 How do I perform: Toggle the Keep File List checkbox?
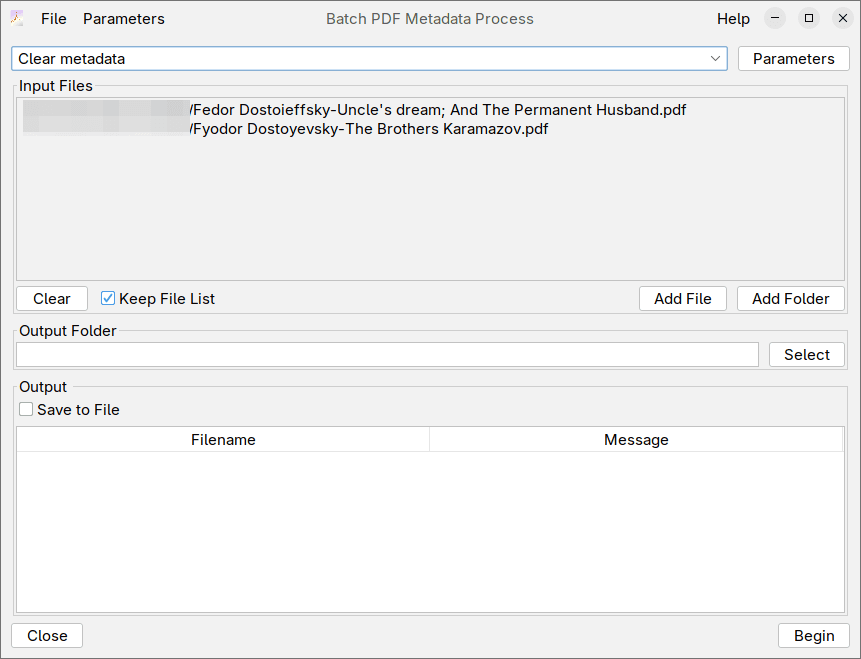click(107, 298)
